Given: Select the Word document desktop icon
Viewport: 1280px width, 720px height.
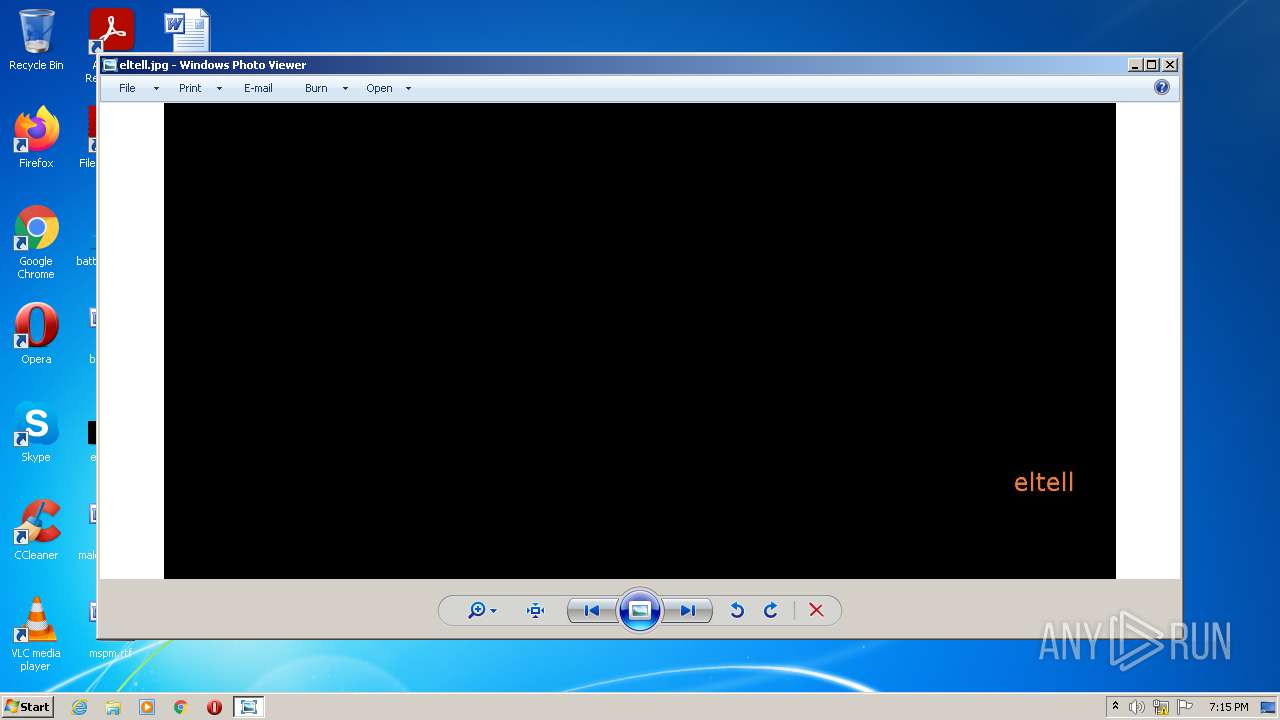Looking at the screenshot, I should coord(187,30).
